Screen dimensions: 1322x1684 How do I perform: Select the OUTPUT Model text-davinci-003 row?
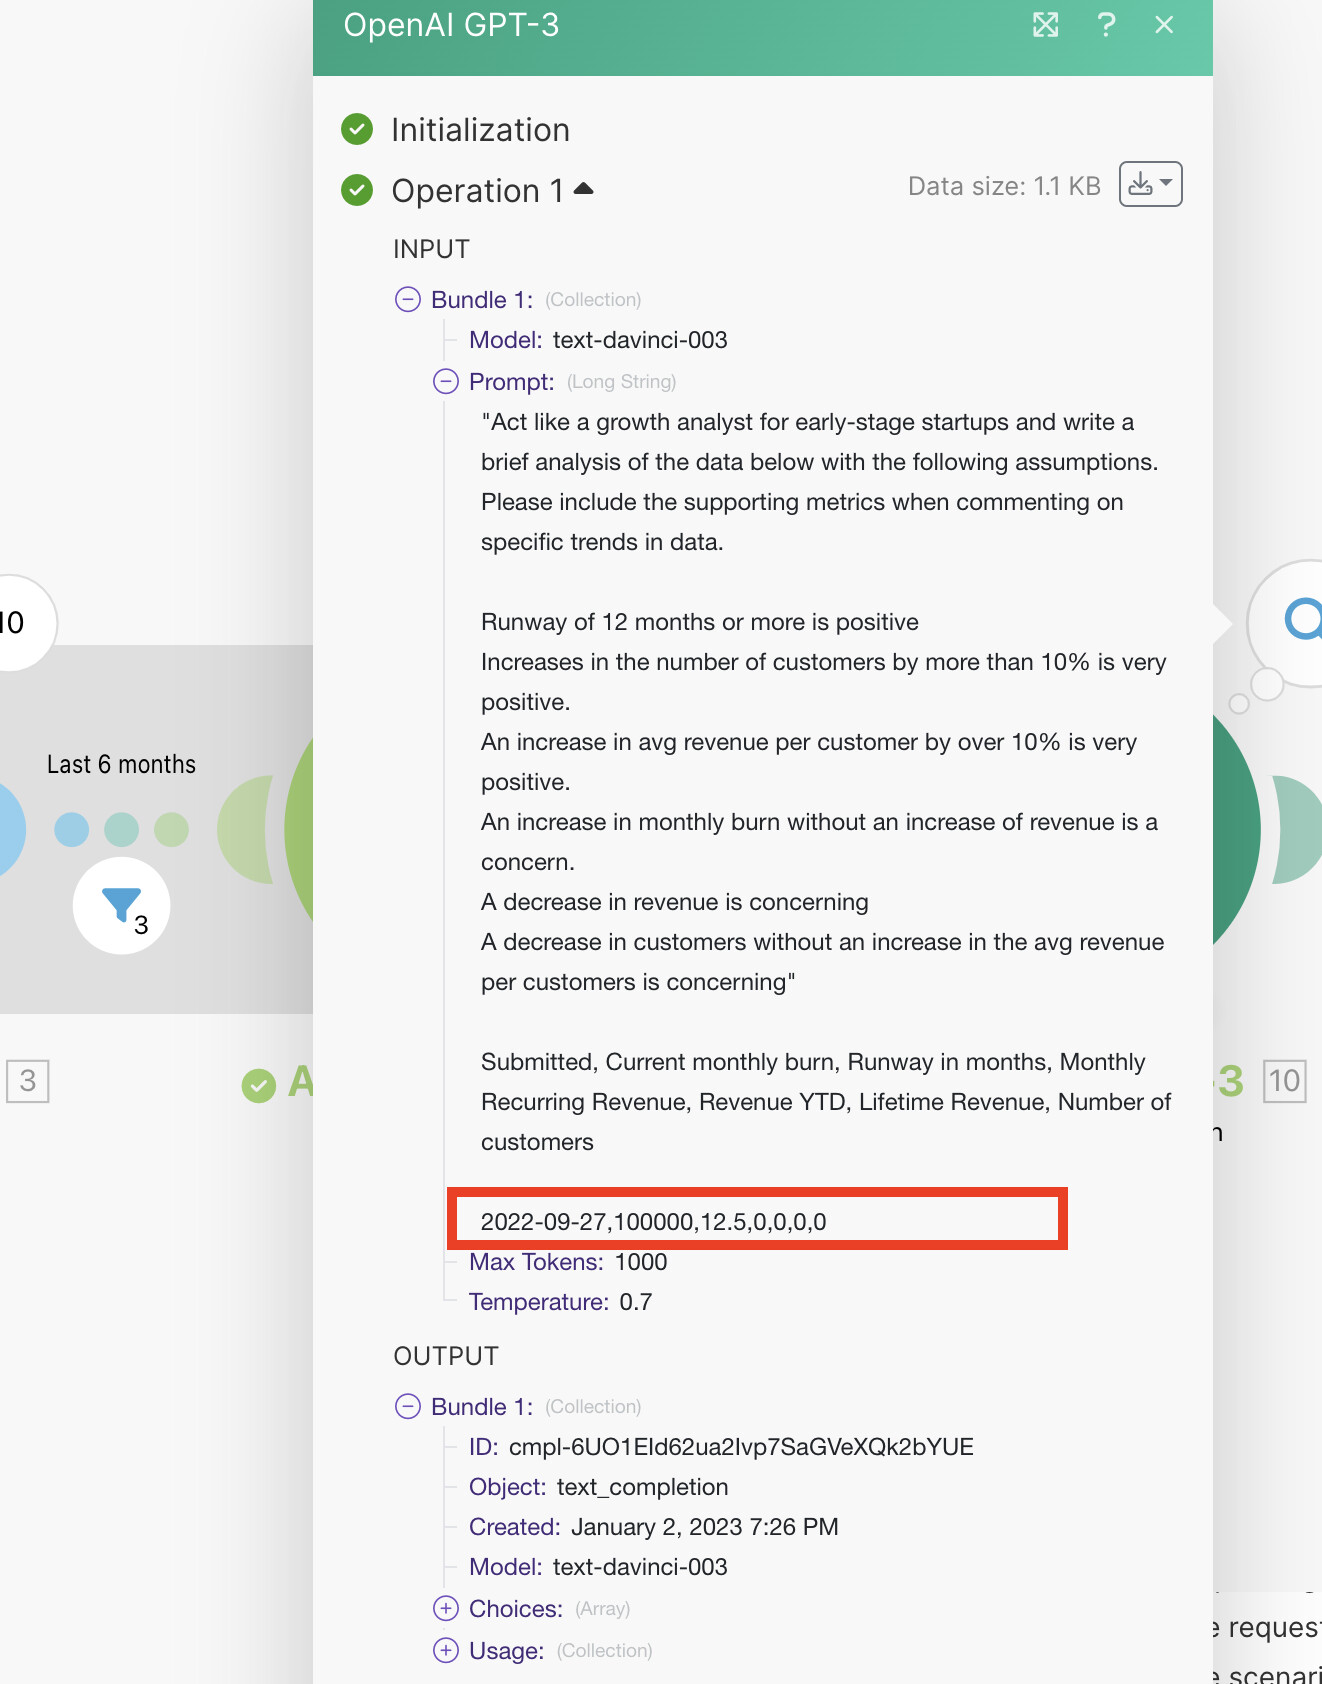coord(598,1567)
